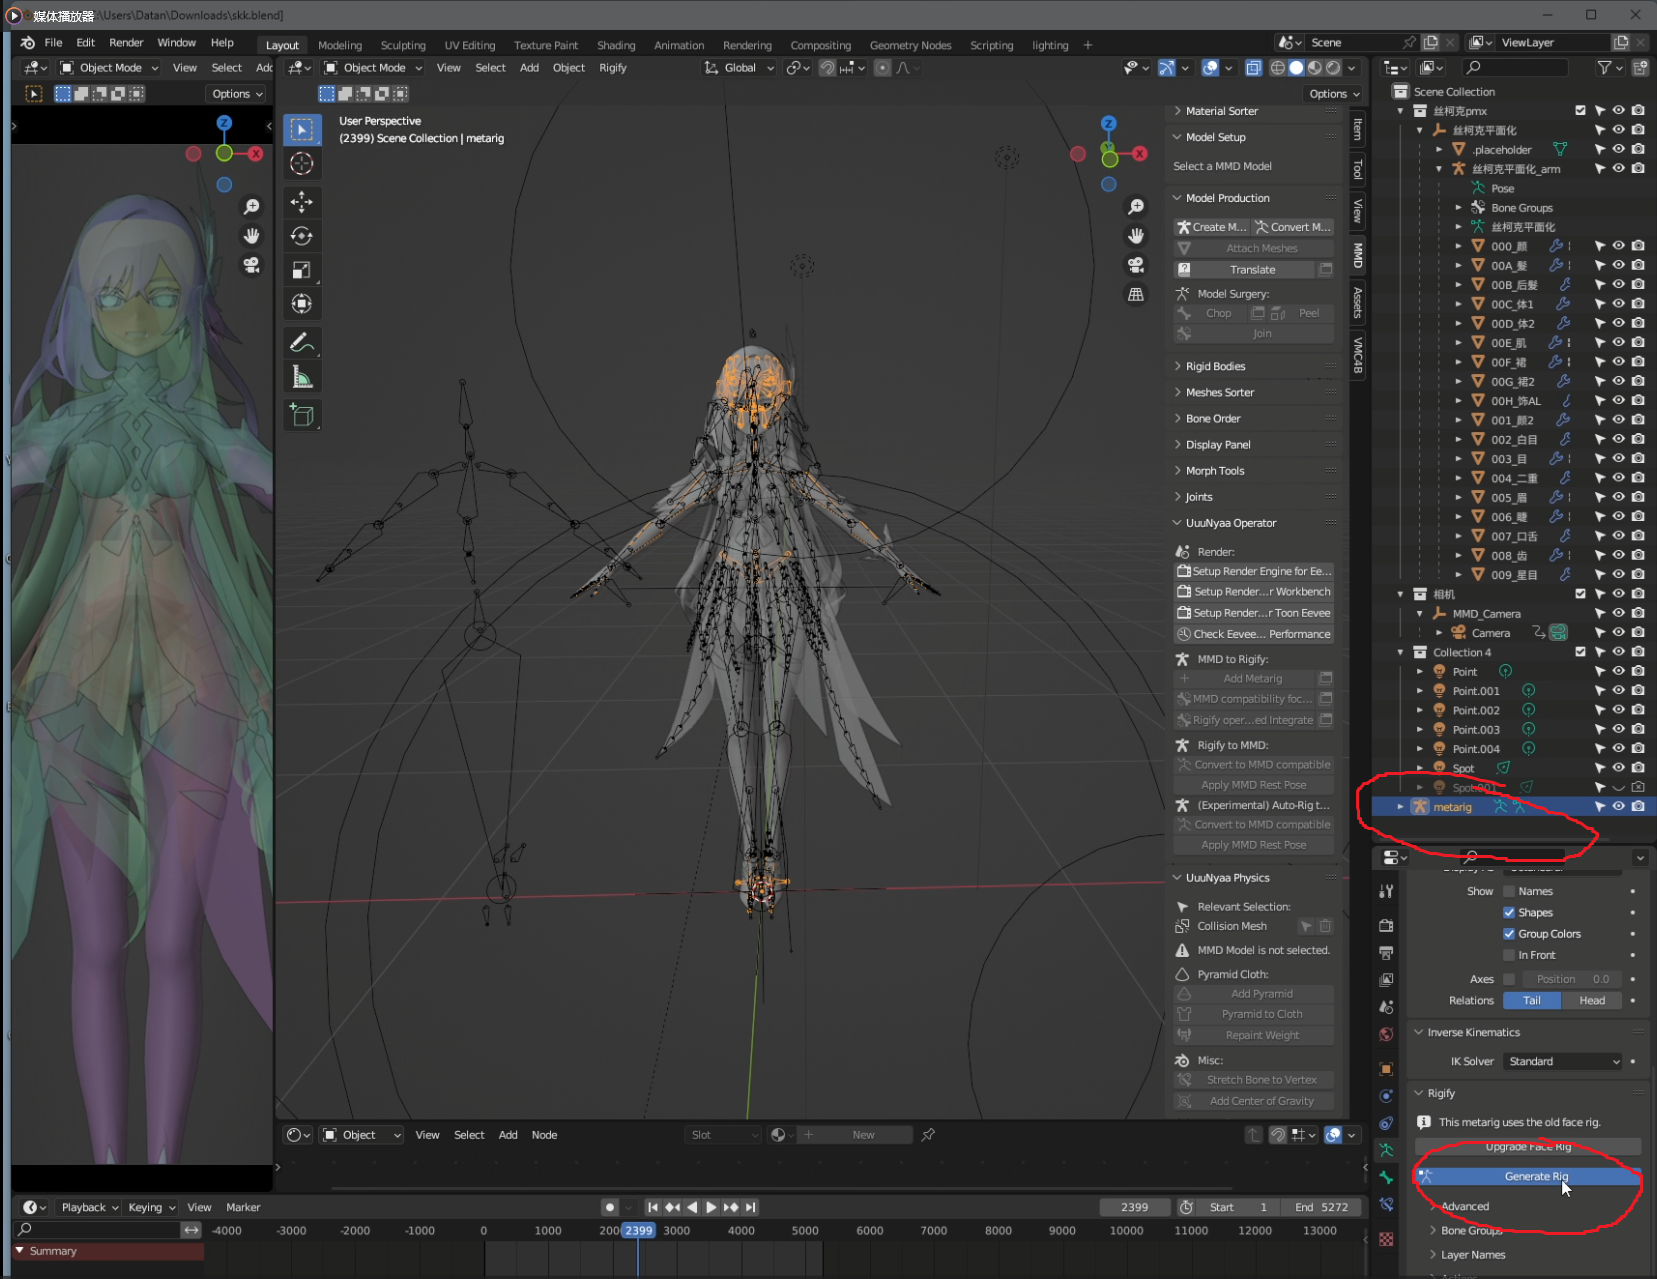Enable the In Front checkbox
The image size is (1657, 1279).
tap(1509, 955)
